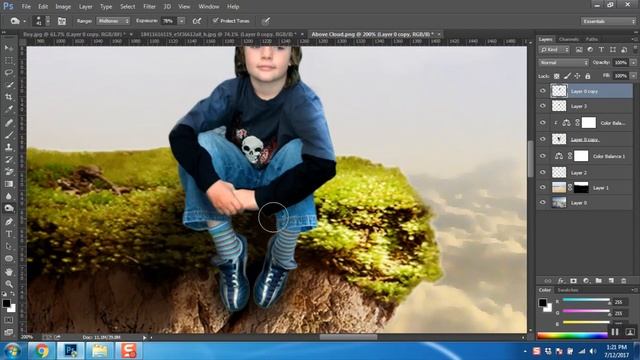This screenshot has height=360, width=640.
Task: Click the create new layer icon
Action: pos(611,281)
